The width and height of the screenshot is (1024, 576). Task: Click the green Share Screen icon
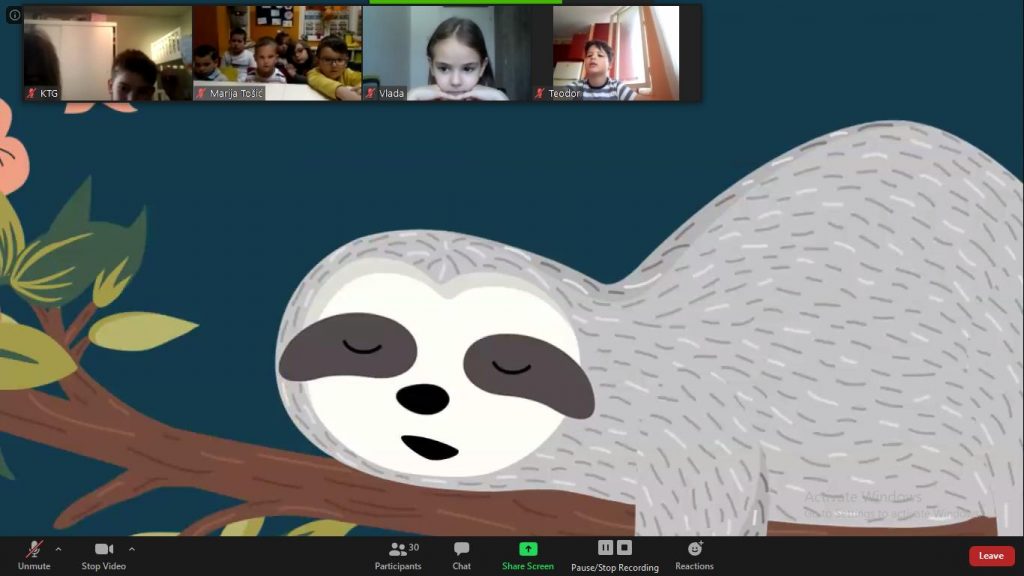[528, 549]
